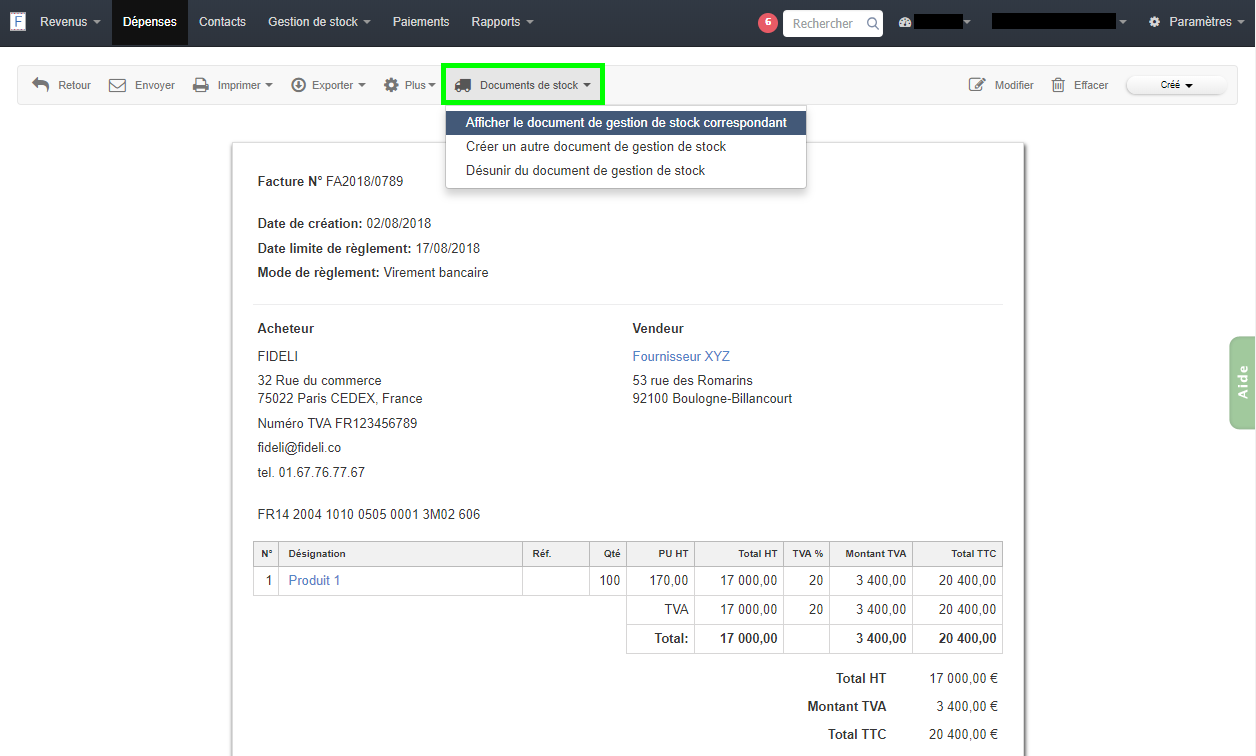Switch to the Dépenses tab
The height and width of the screenshot is (756, 1256).
pos(149,20)
